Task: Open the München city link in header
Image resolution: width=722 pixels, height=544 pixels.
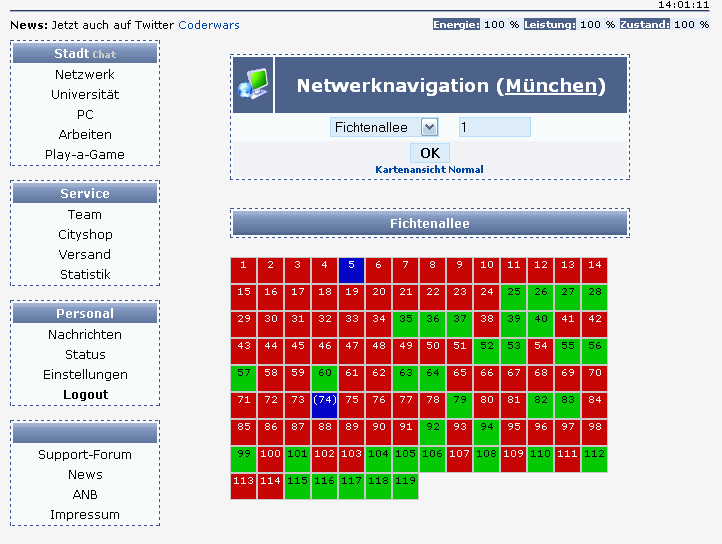Action: [x=551, y=86]
